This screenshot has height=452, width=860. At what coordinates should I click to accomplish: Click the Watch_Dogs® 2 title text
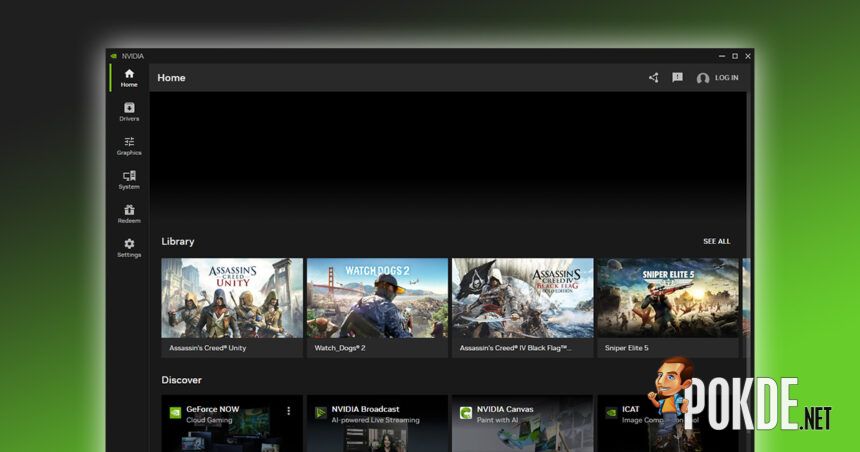tap(340, 348)
